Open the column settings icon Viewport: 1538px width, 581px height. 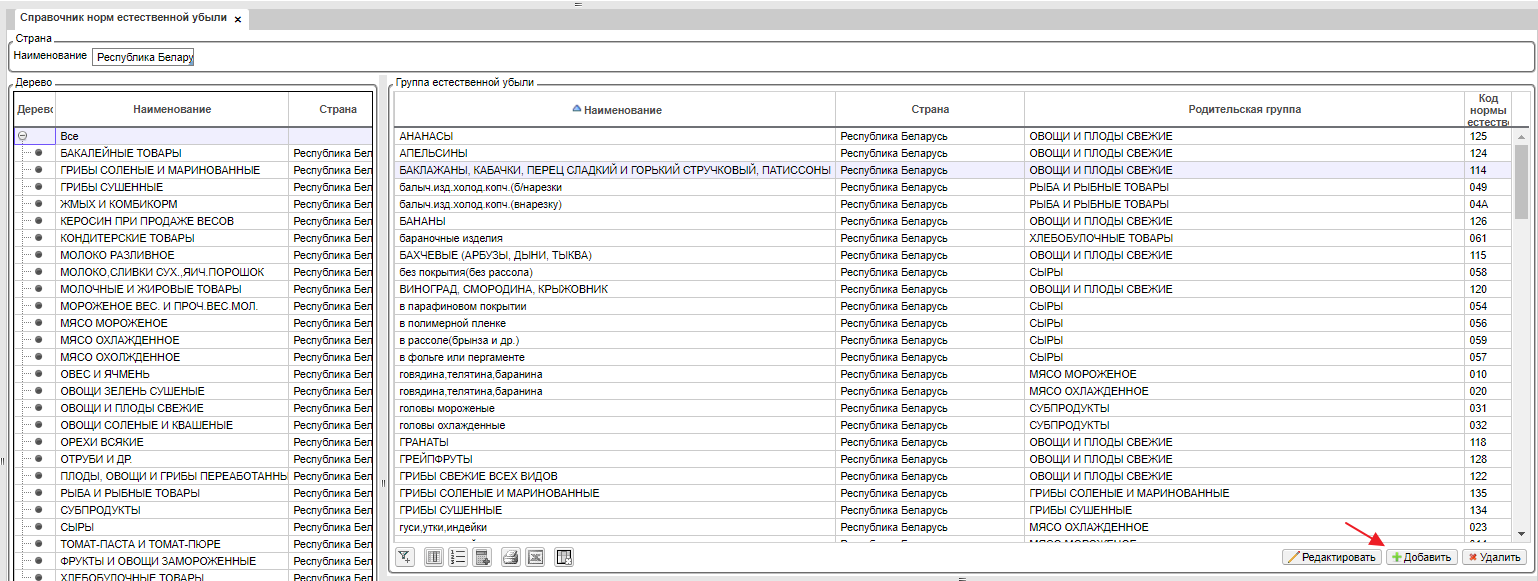pos(434,557)
